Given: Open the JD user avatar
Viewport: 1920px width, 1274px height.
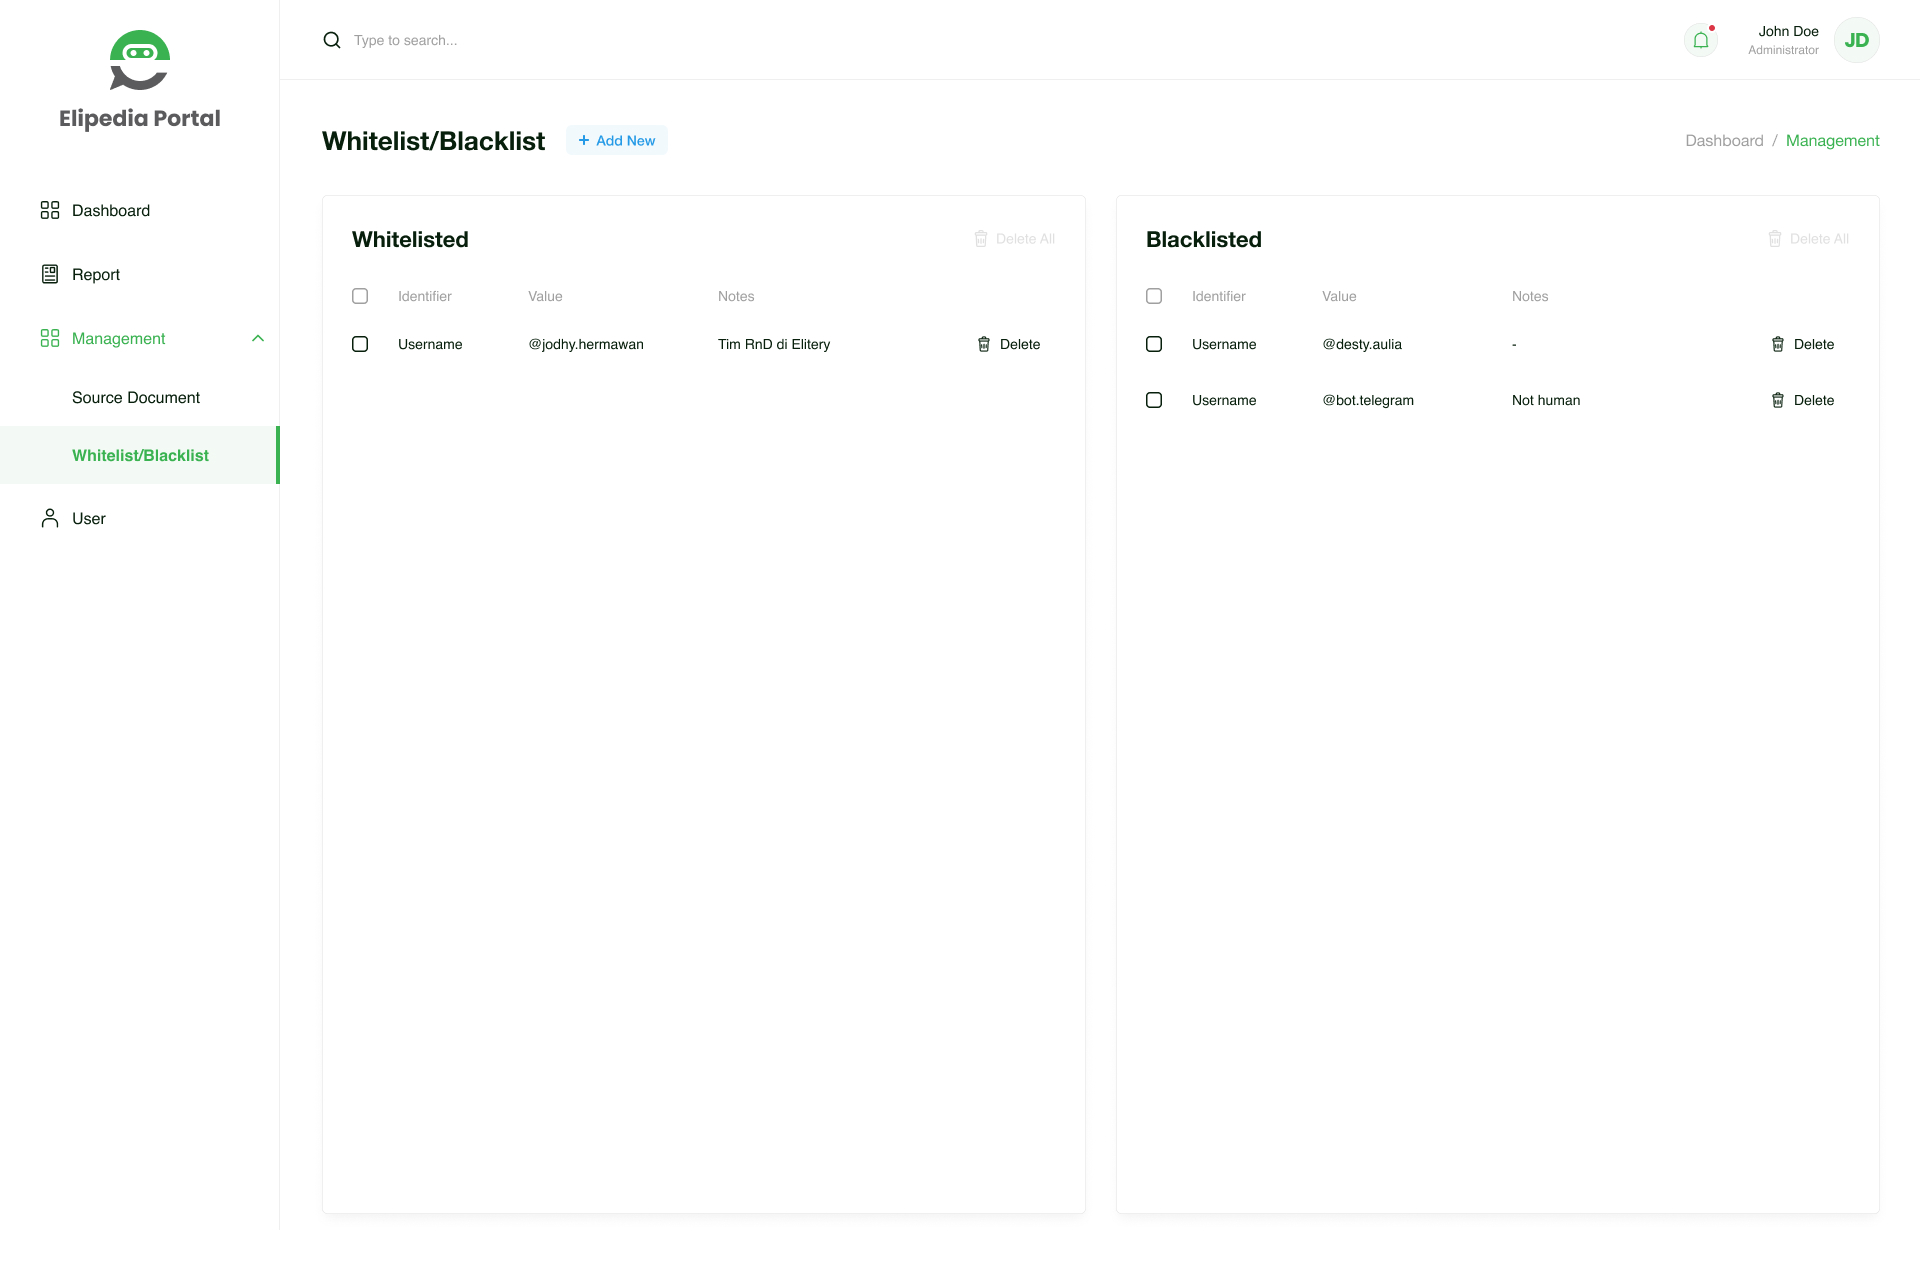Looking at the screenshot, I should tap(1857, 40).
